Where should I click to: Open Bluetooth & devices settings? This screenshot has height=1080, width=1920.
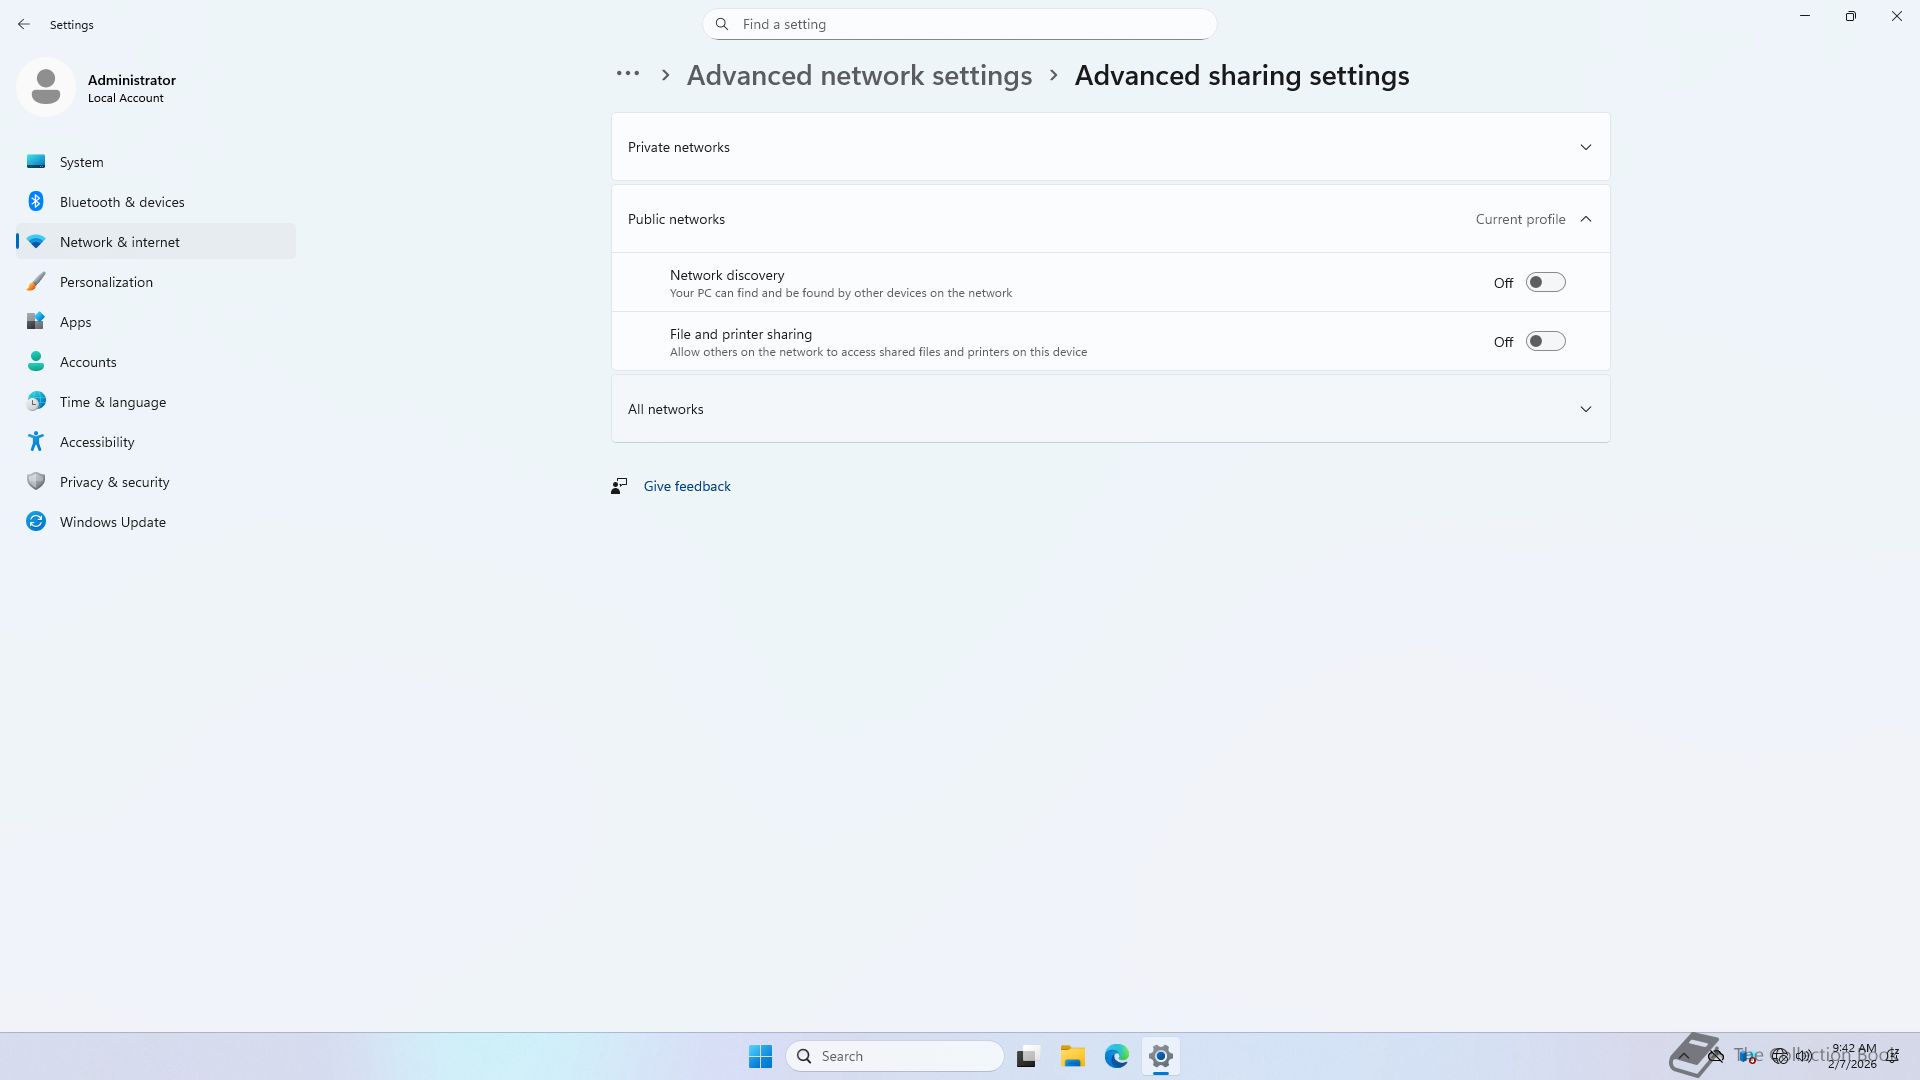(x=121, y=202)
